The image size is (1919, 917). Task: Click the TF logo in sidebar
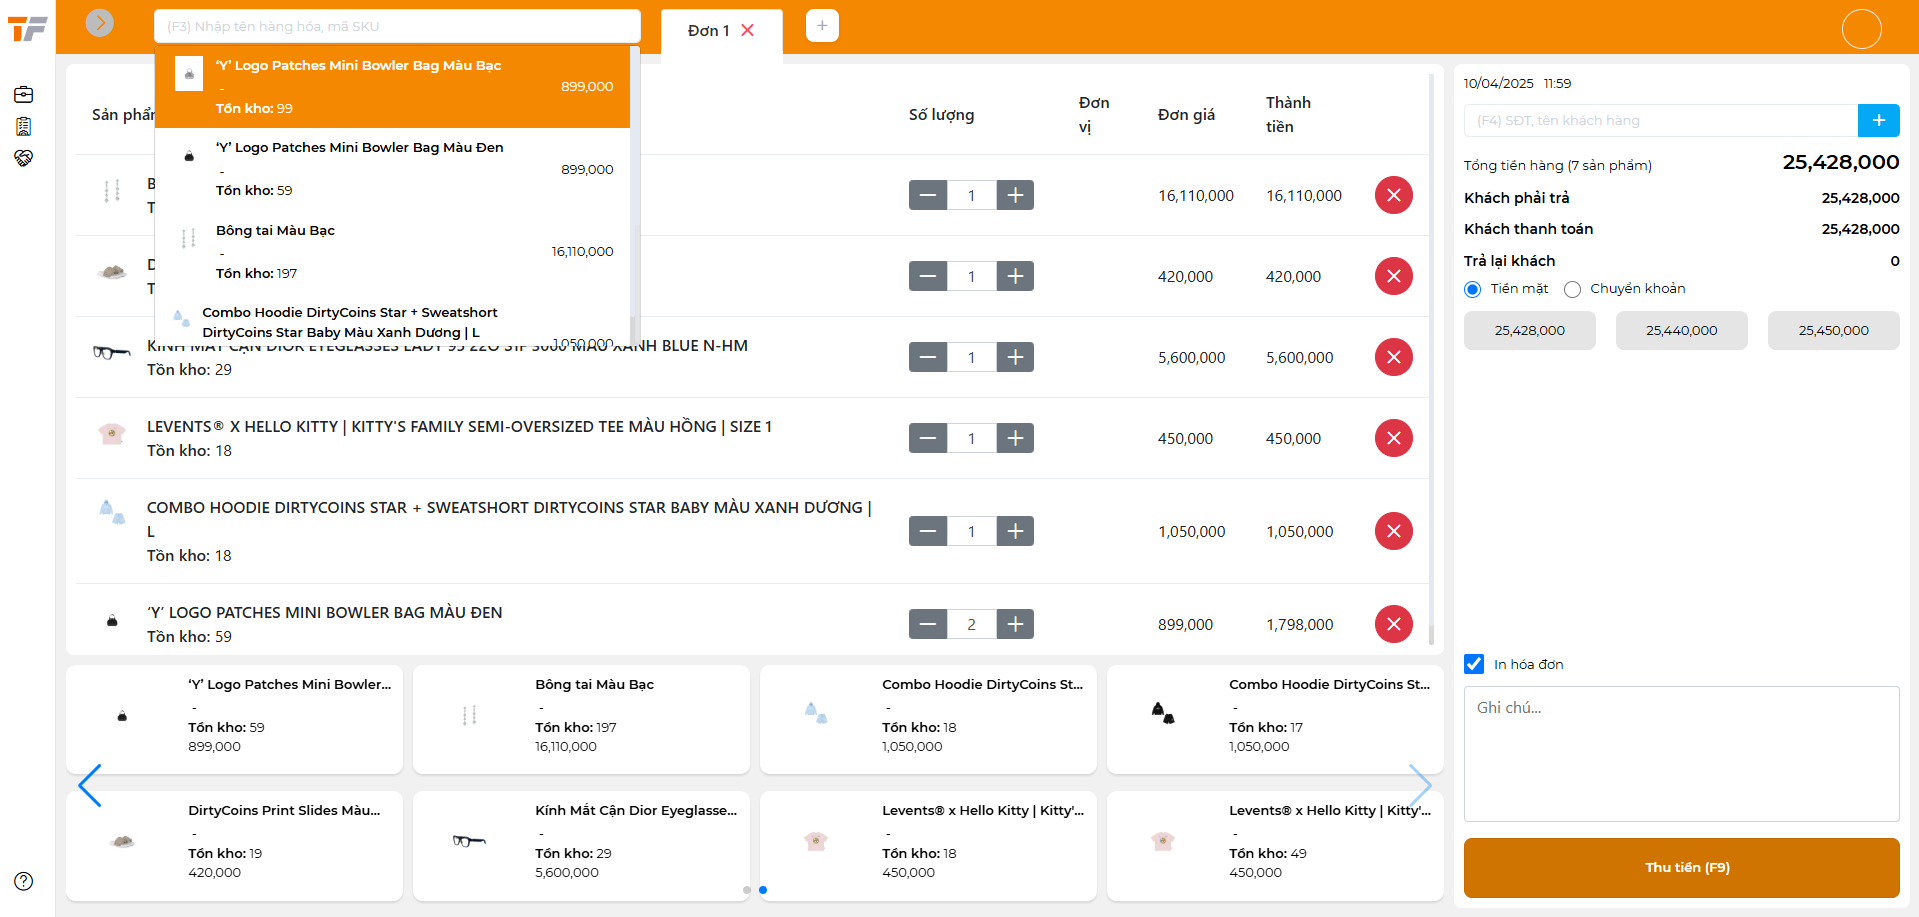pyautogui.click(x=28, y=29)
